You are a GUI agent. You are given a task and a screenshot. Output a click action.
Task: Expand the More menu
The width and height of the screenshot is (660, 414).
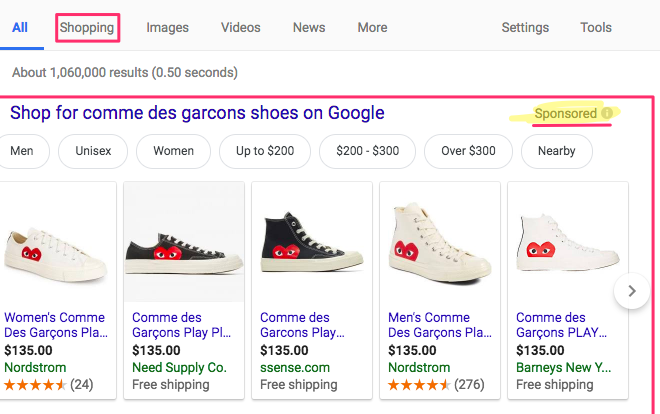[373, 27]
